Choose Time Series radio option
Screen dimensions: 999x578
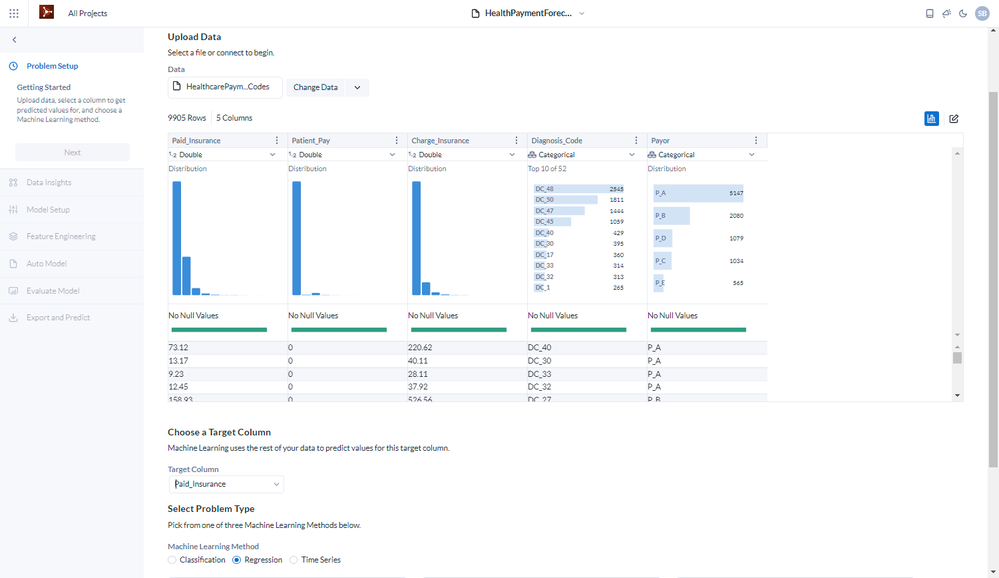coord(315,560)
